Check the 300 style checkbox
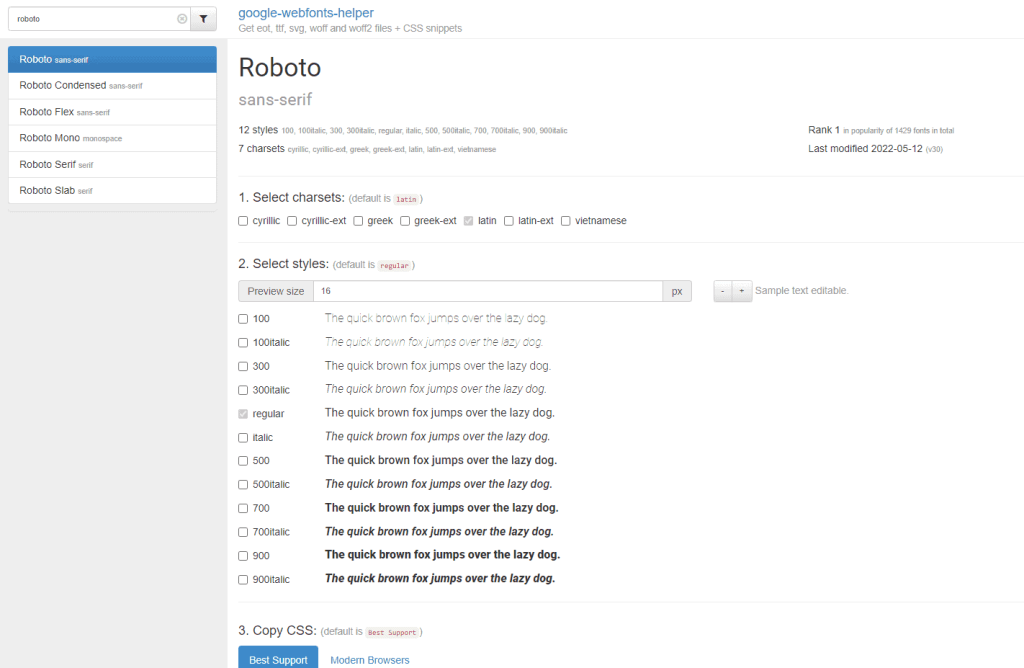 tap(243, 366)
